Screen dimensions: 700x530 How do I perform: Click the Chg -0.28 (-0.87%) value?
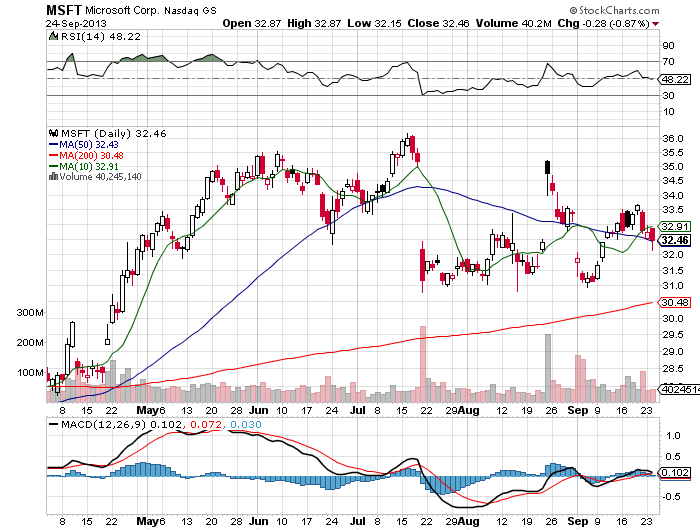603,23
